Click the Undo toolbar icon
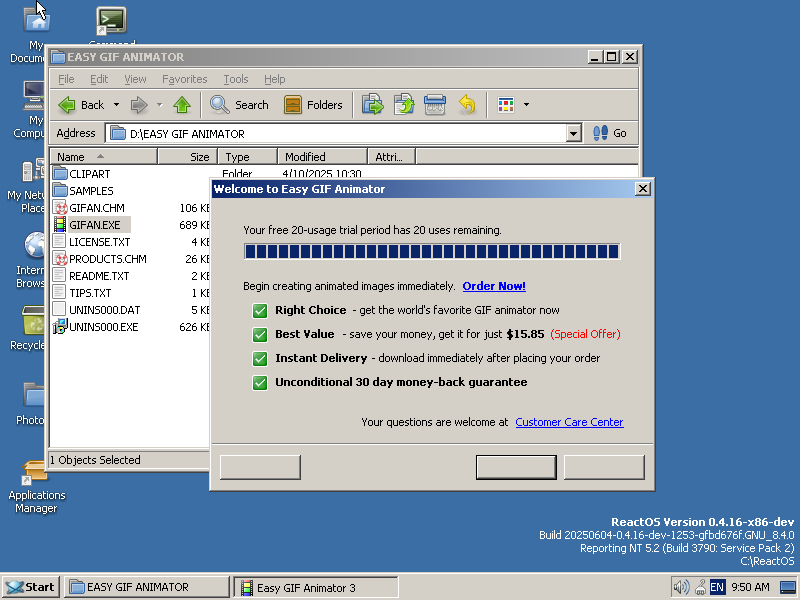This screenshot has height=600, width=800. (x=467, y=105)
